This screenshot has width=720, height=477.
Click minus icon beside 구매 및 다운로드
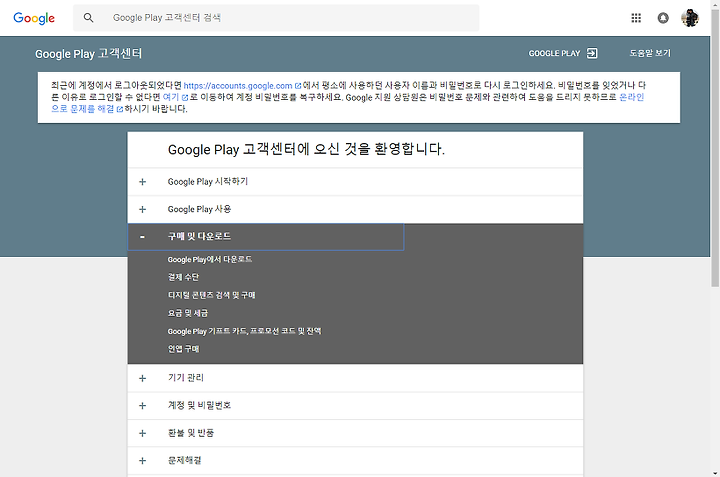point(142,237)
